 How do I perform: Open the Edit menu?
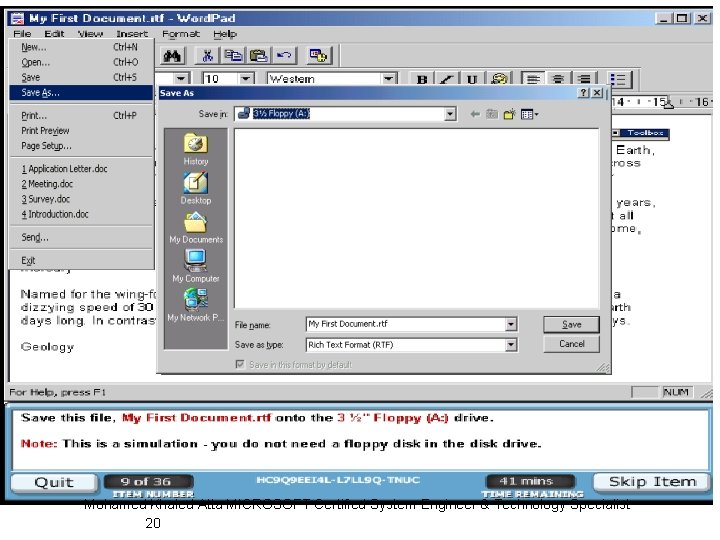54,34
